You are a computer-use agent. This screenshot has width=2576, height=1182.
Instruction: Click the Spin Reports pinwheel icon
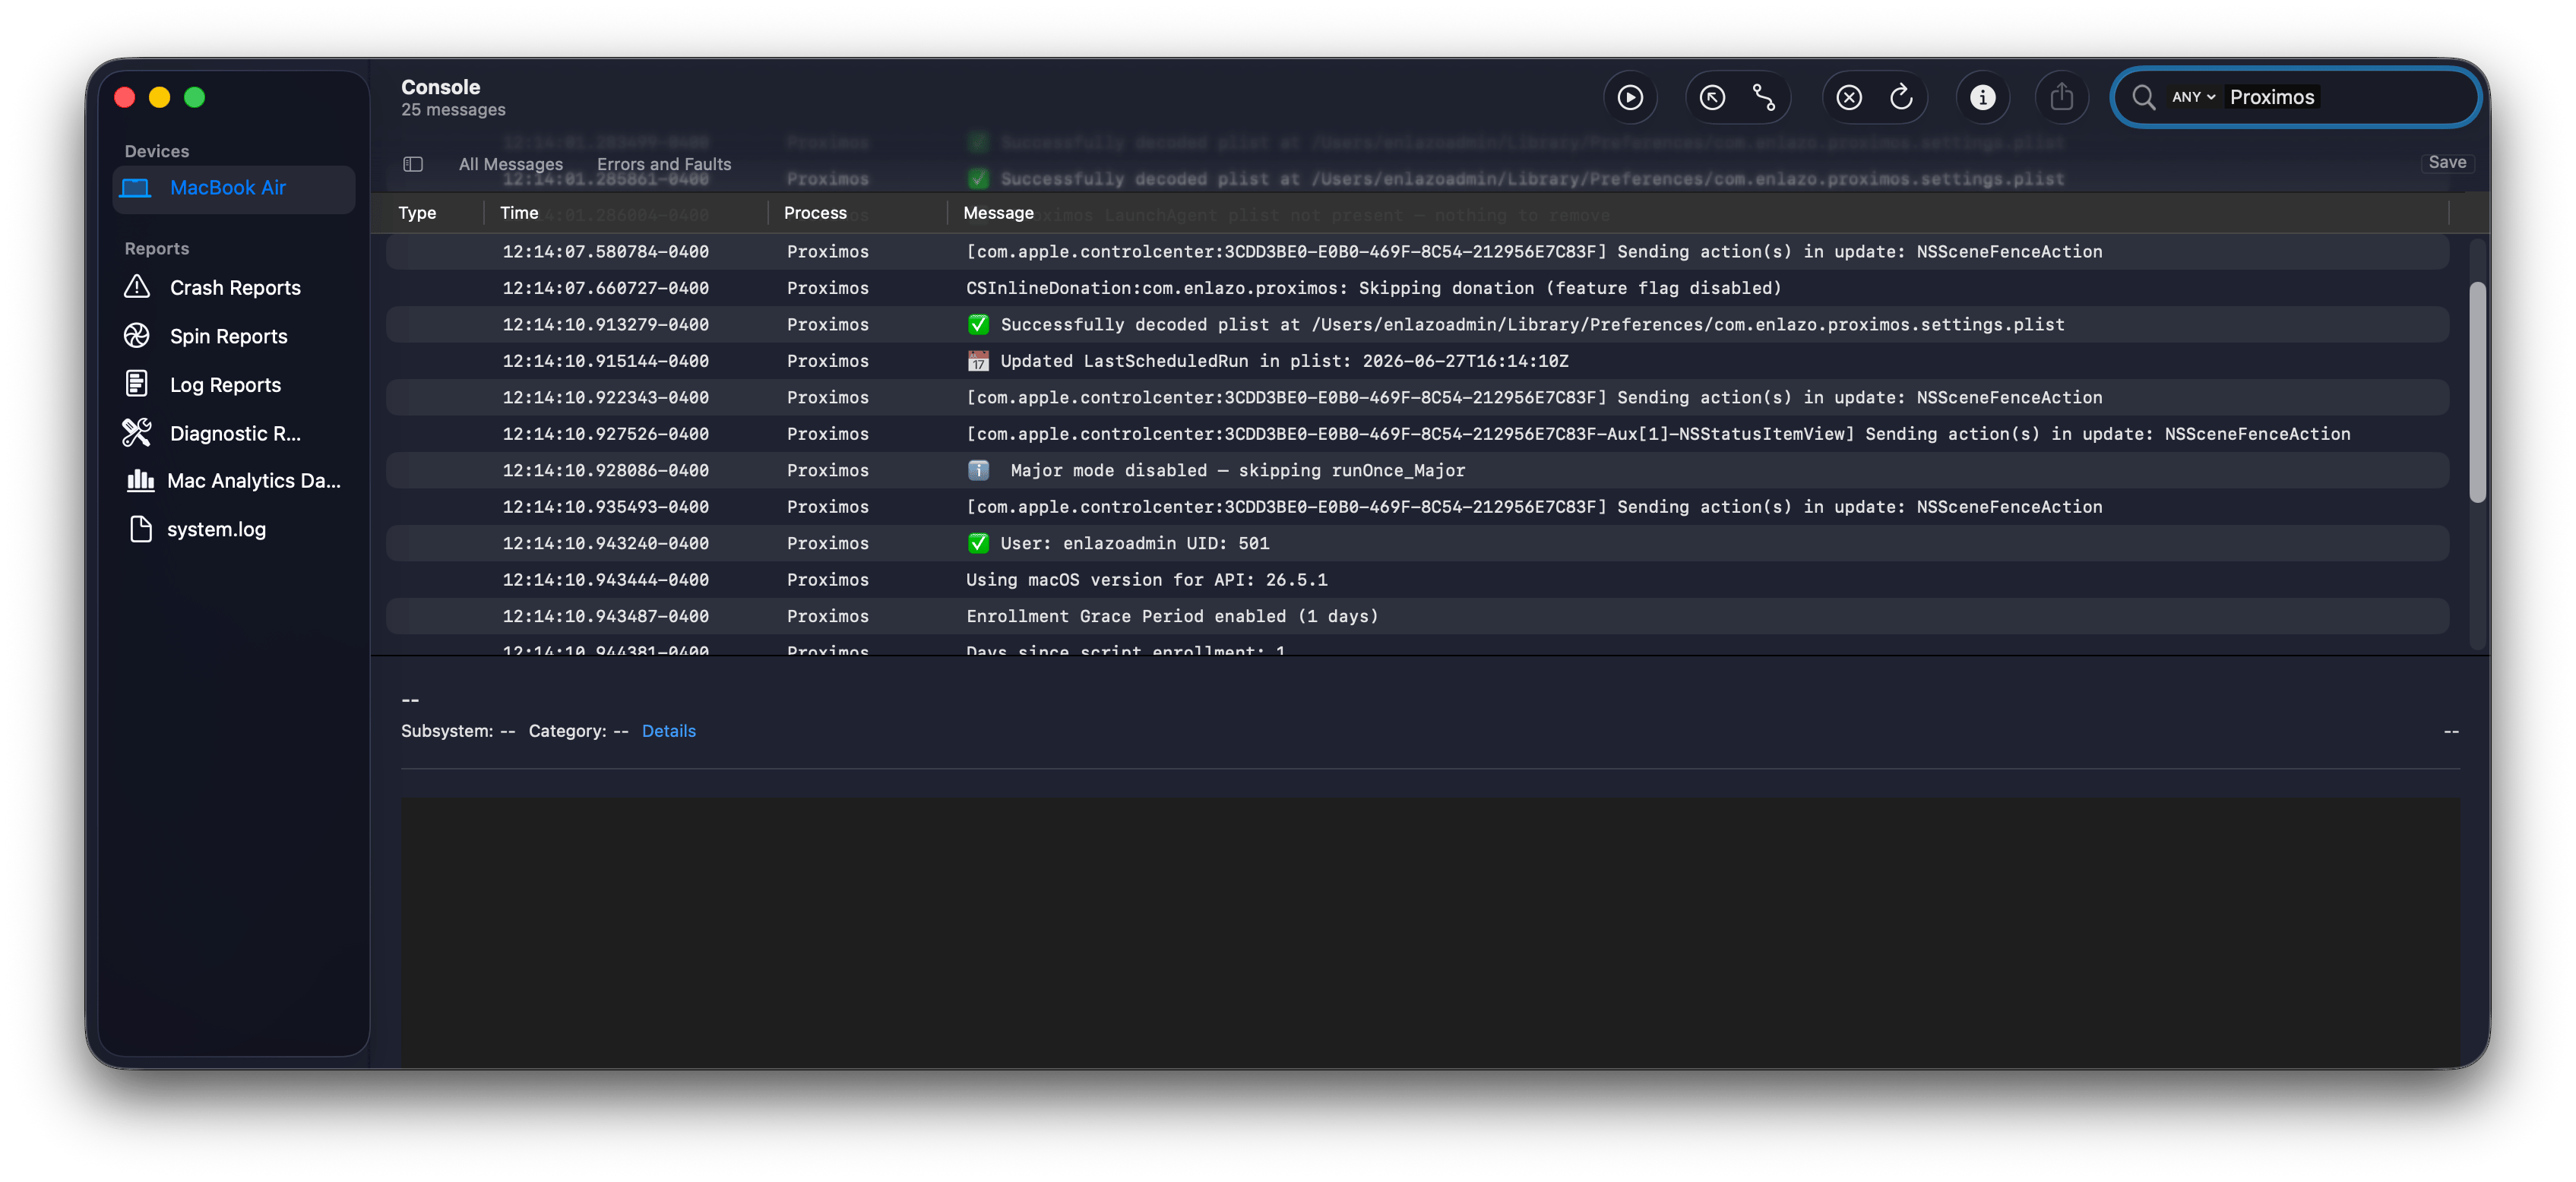point(137,336)
